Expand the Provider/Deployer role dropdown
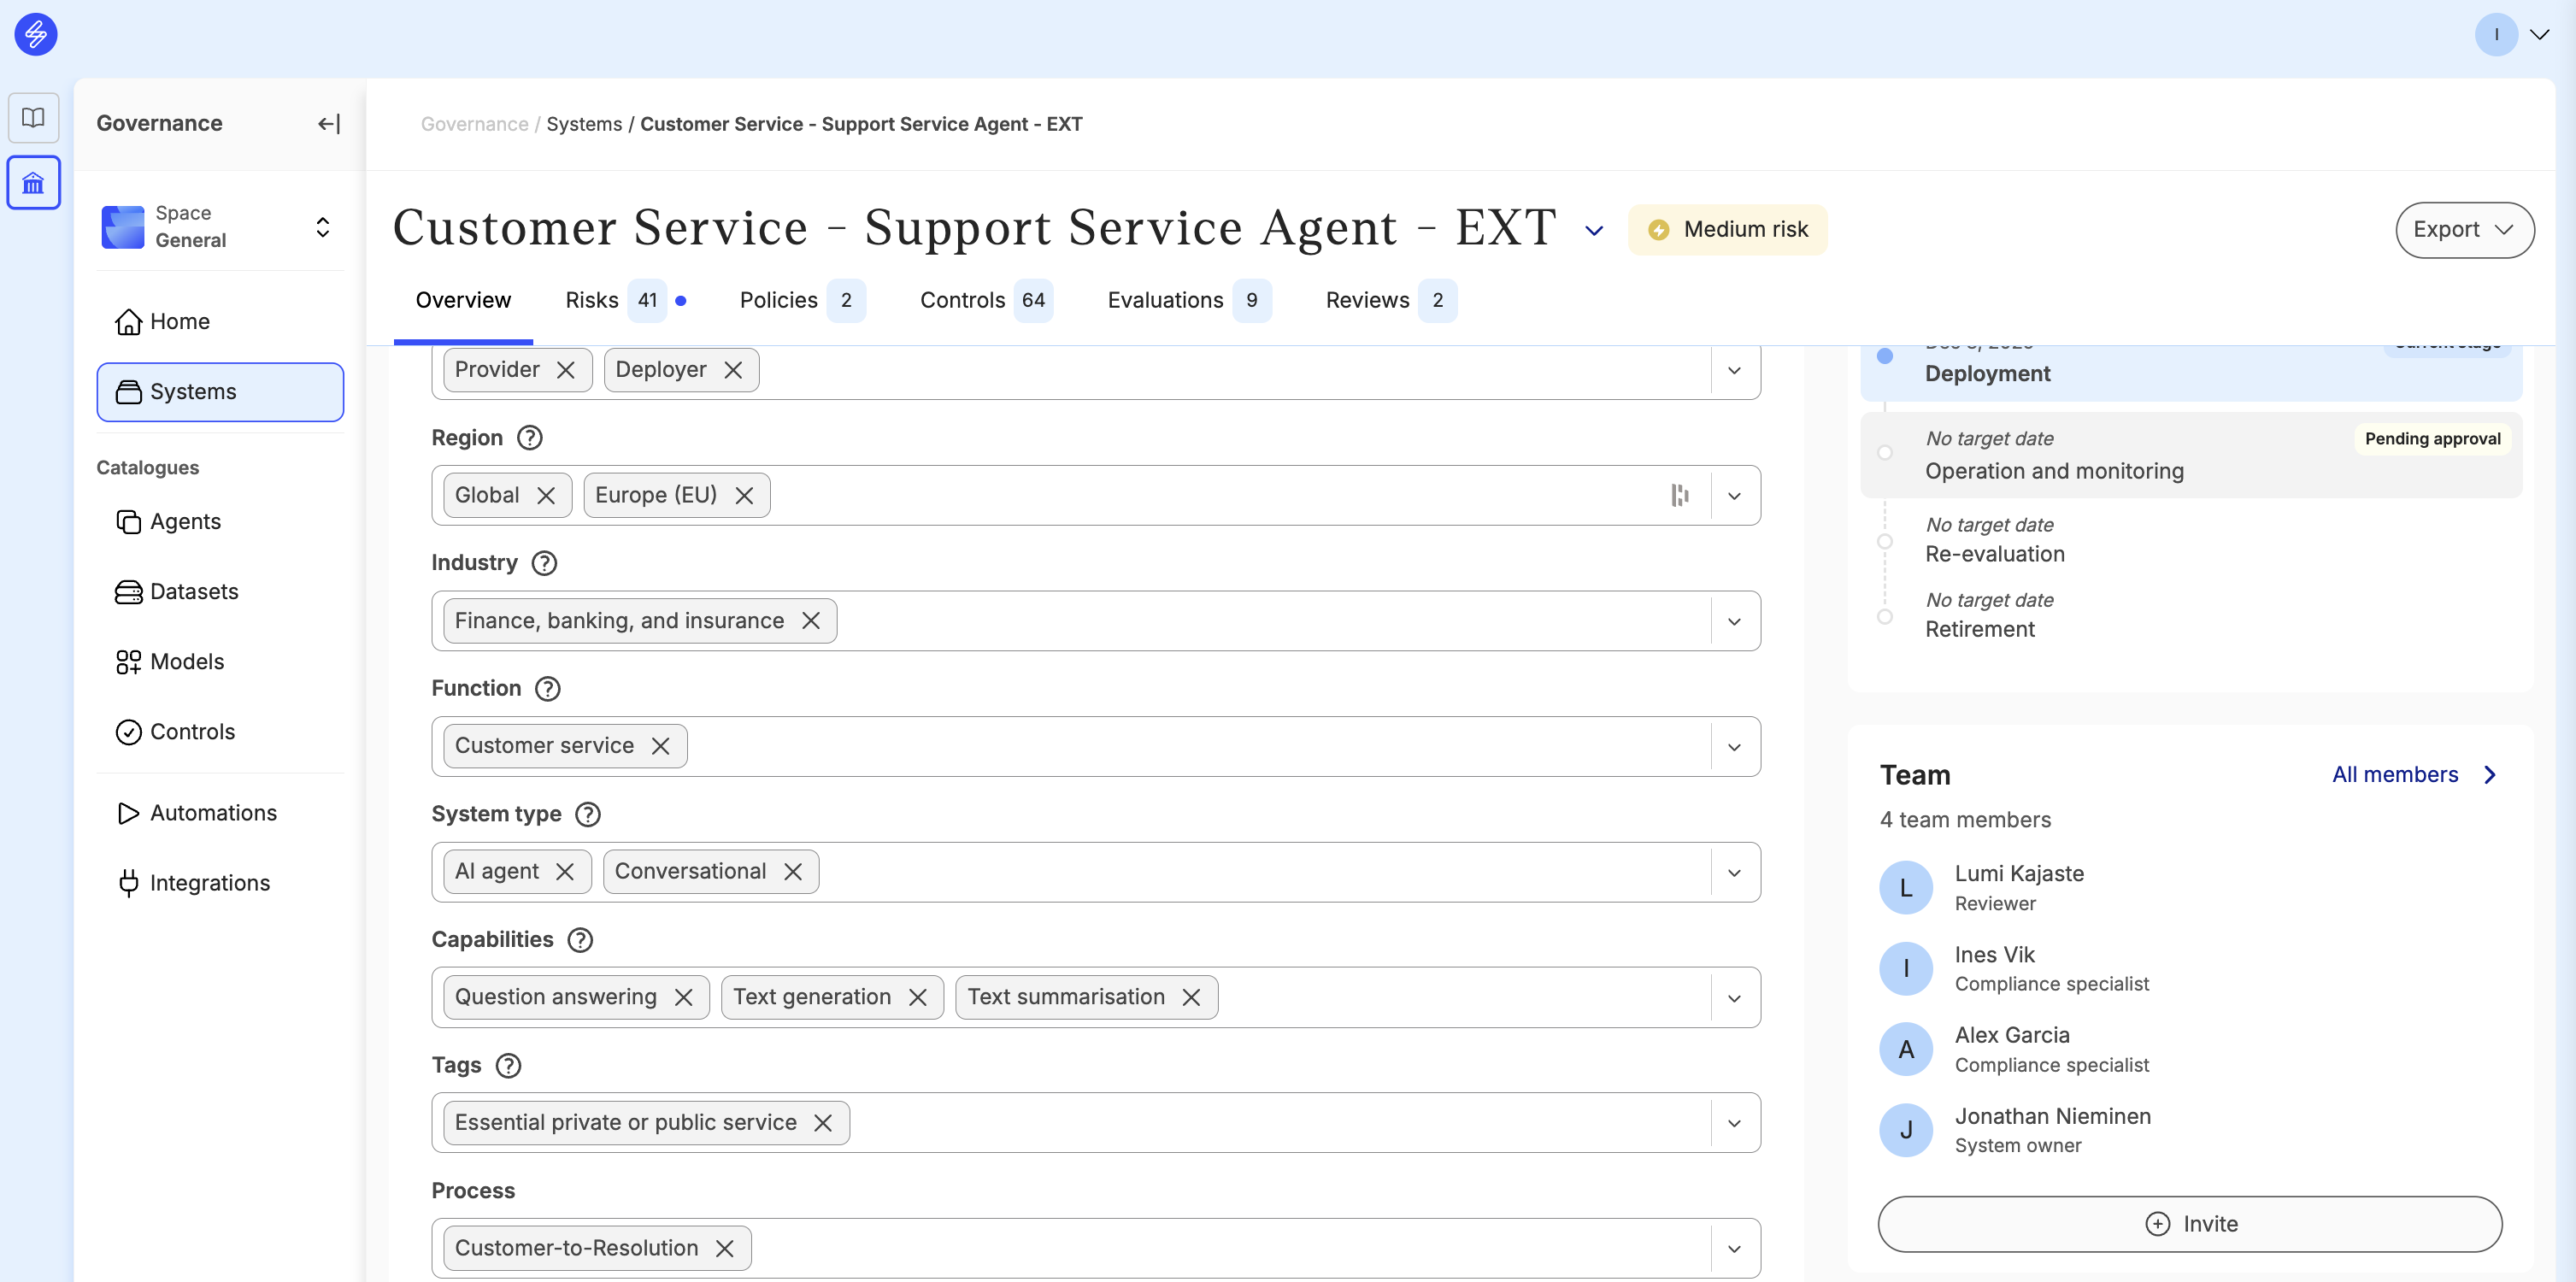2576x1282 pixels. click(1735, 371)
